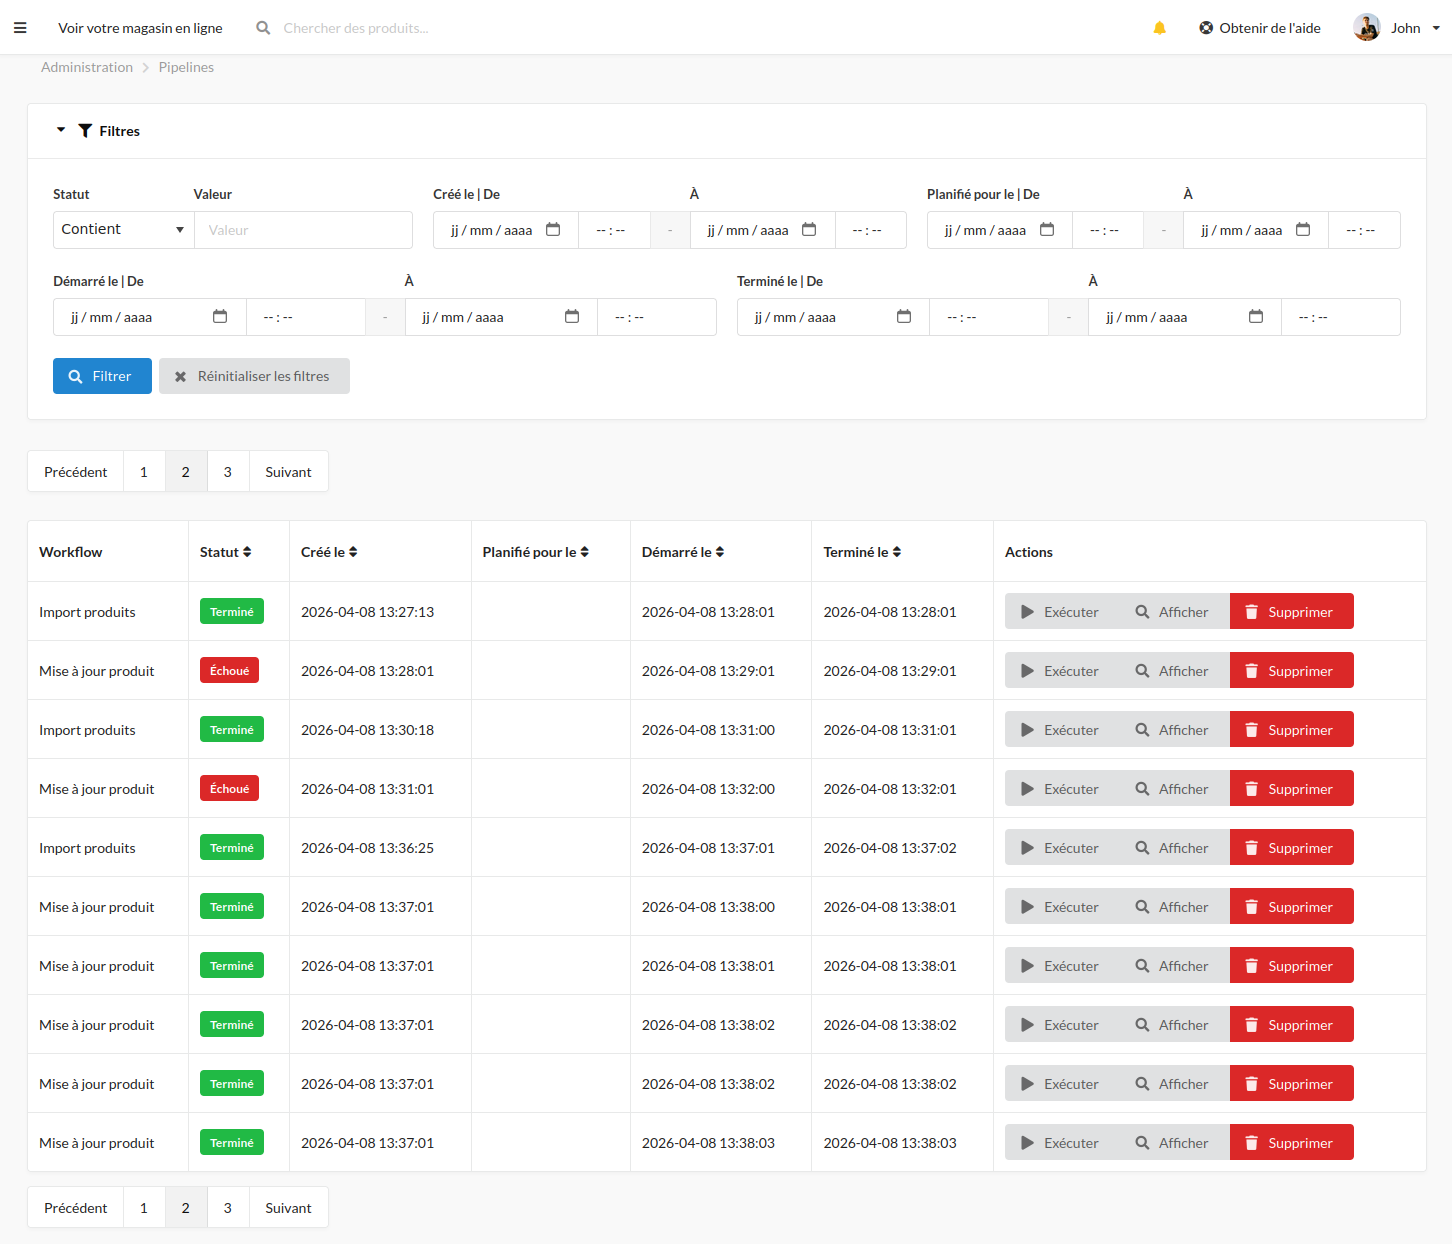Click the notification bell icon

[x=1159, y=27]
